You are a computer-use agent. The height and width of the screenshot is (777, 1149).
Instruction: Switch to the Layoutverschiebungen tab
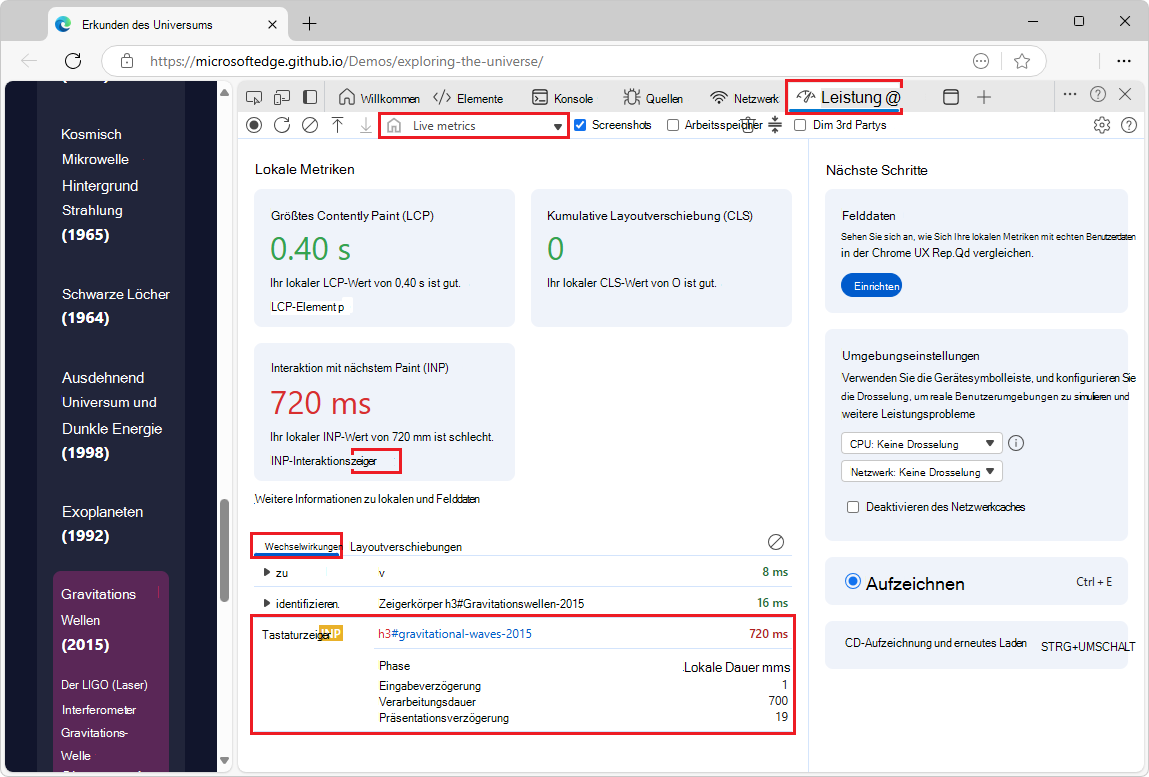tap(405, 547)
